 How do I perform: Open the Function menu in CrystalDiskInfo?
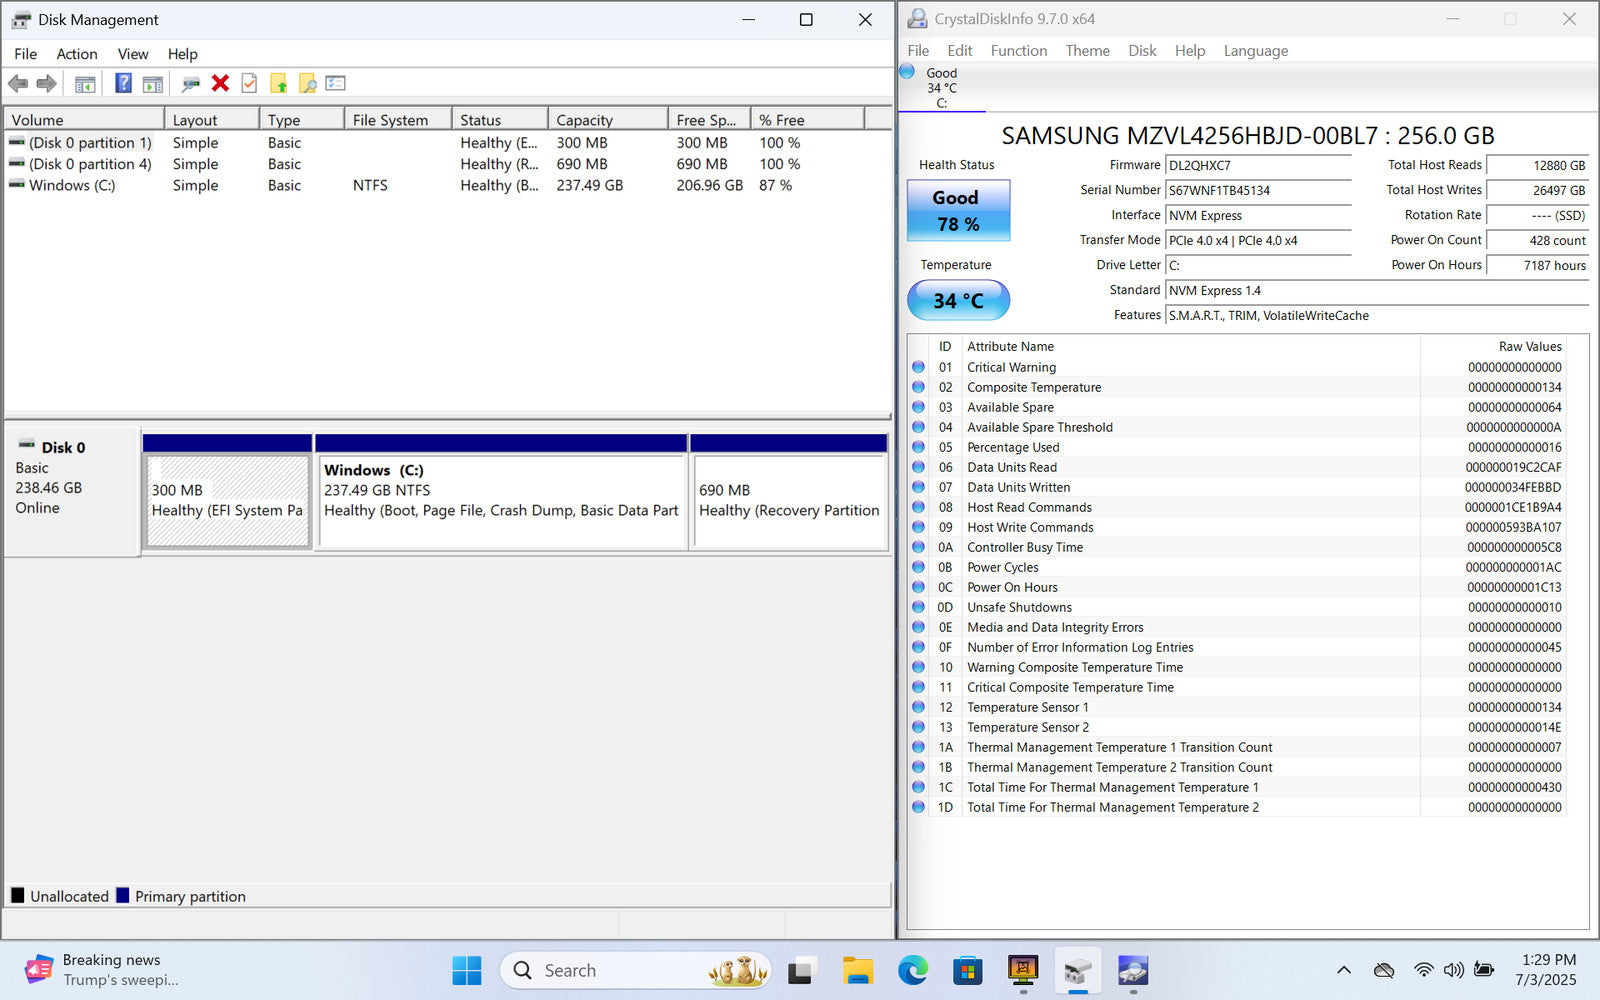[1018, 51]
